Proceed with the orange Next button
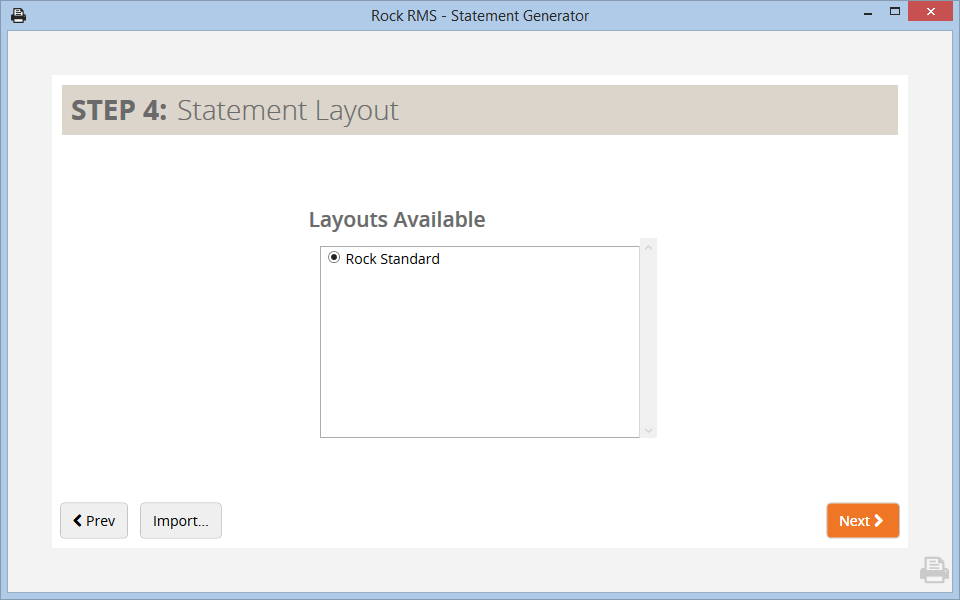 tap(862, 521)
